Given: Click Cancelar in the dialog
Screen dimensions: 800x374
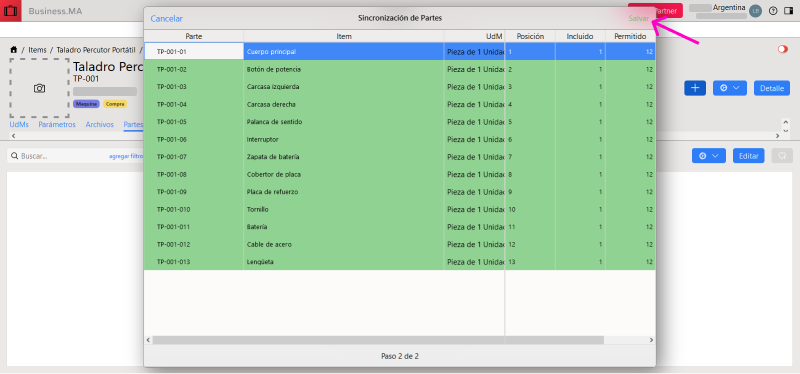Looking at the screenshot, I should click(x=166, y=18).
